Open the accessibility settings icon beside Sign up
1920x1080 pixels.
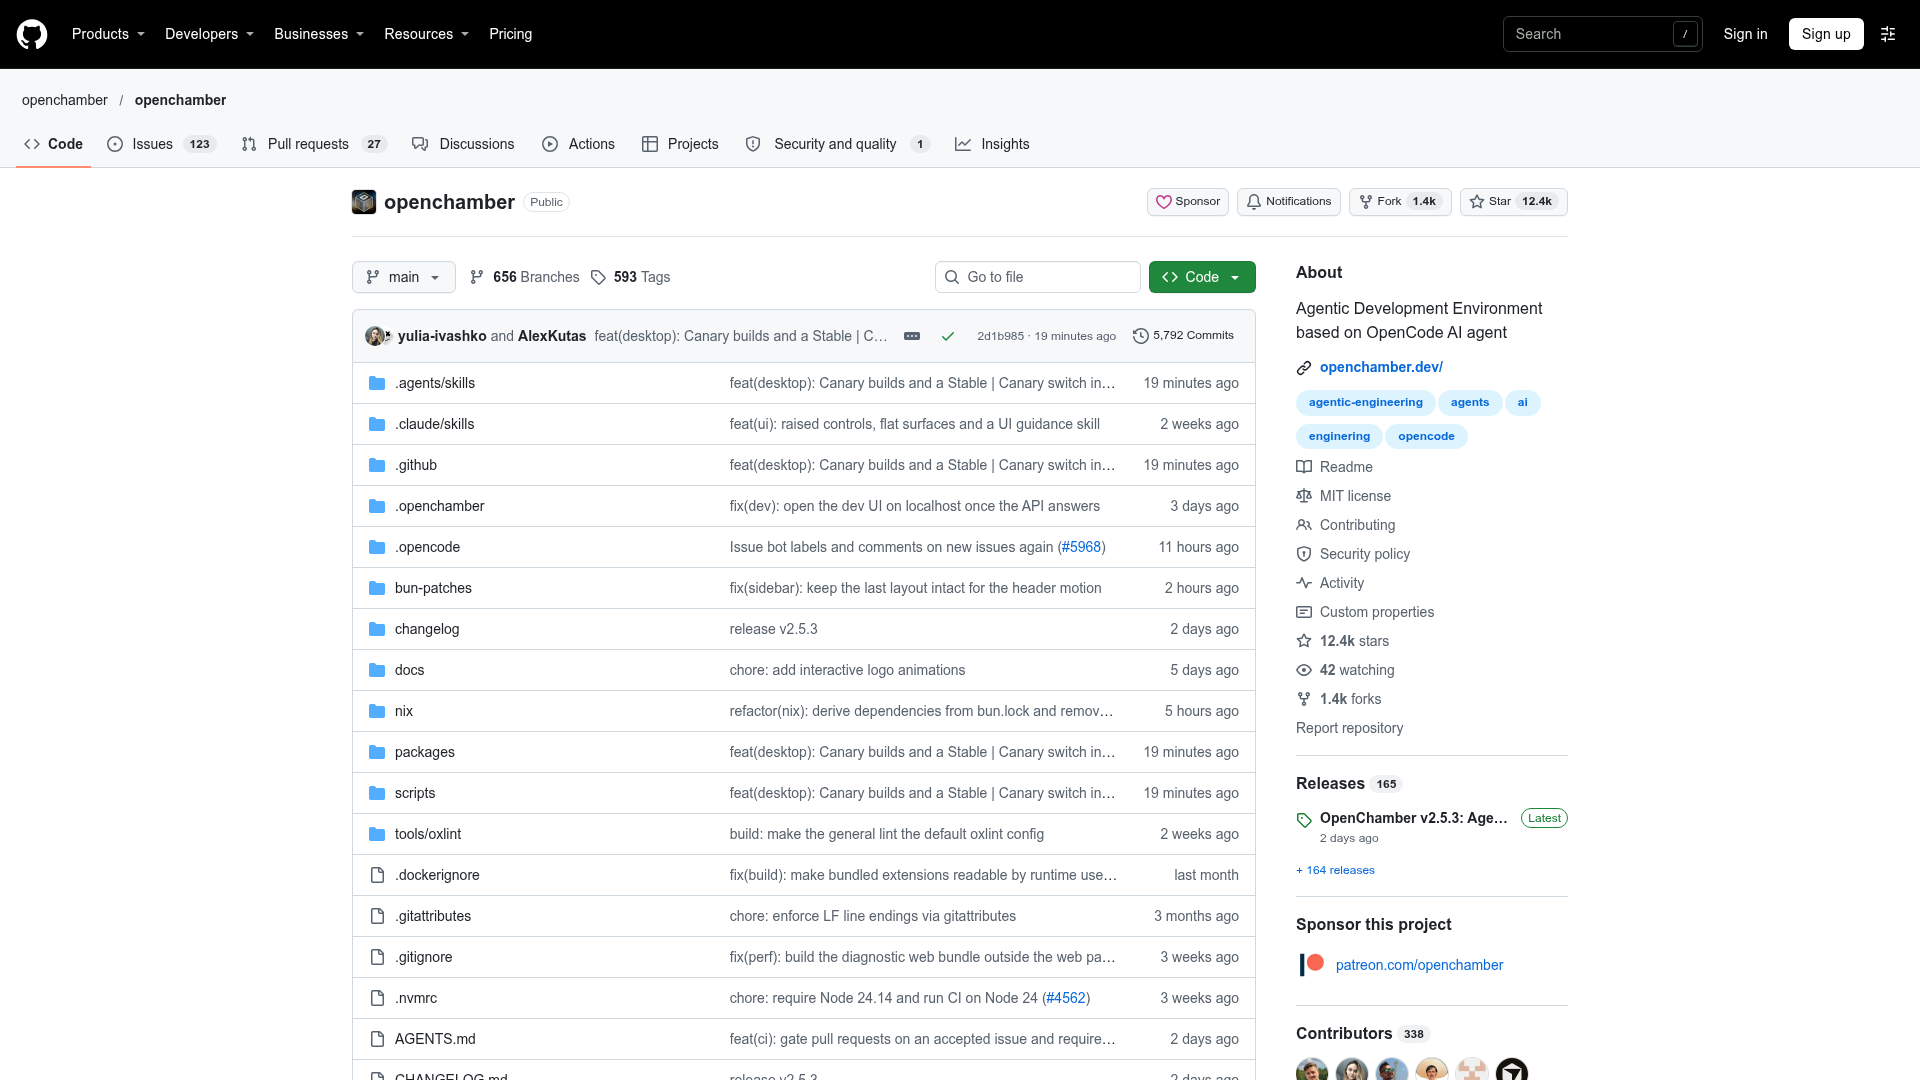tap(1888, 34)
